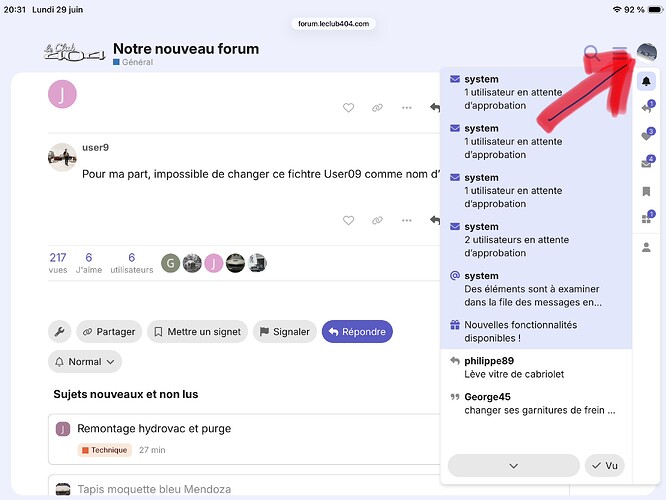Screen dimensions: 666x500
Task: Copy link icon on user9's post
Action: [377, 220]
